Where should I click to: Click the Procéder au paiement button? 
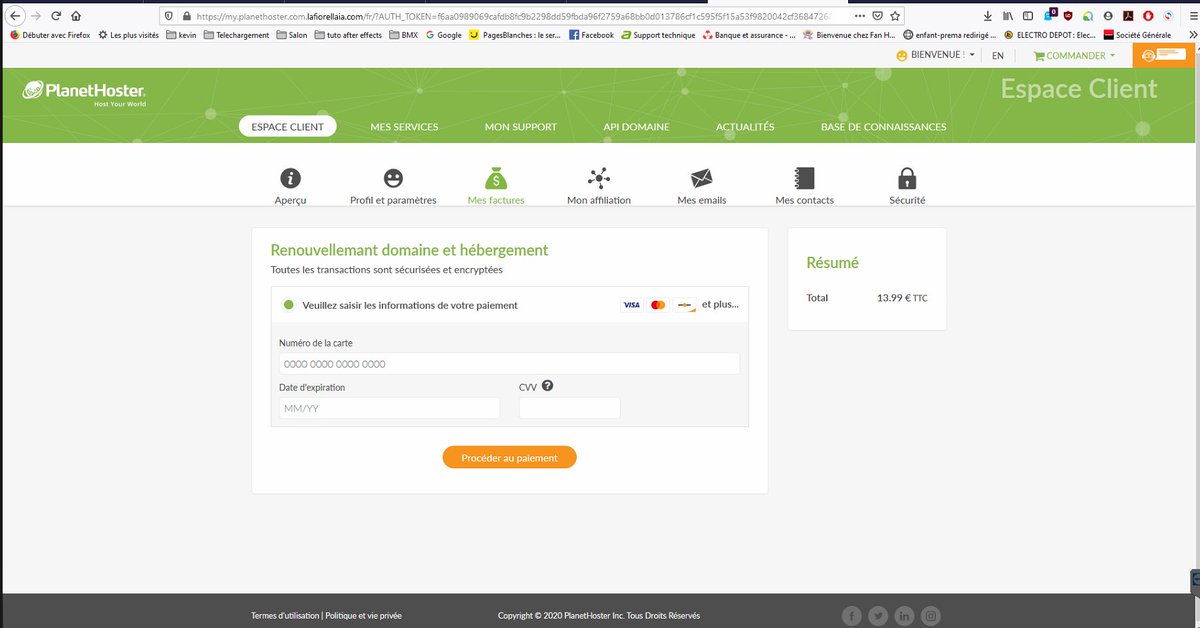click(509, 457)
